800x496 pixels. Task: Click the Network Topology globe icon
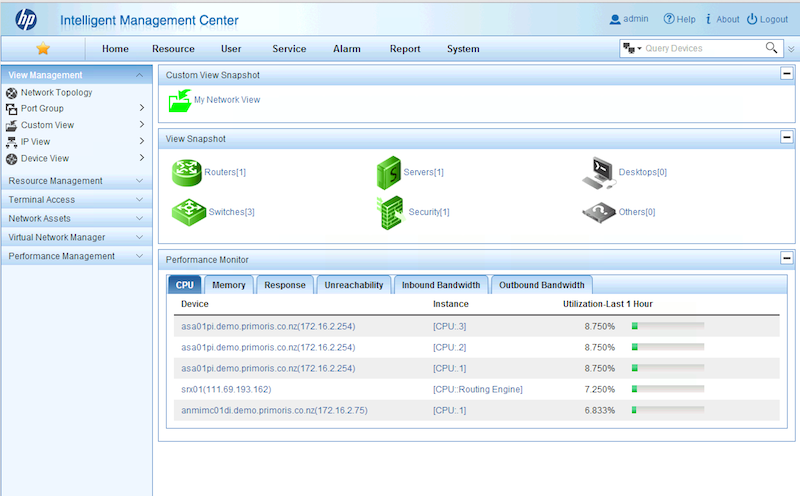click(11, 93)
